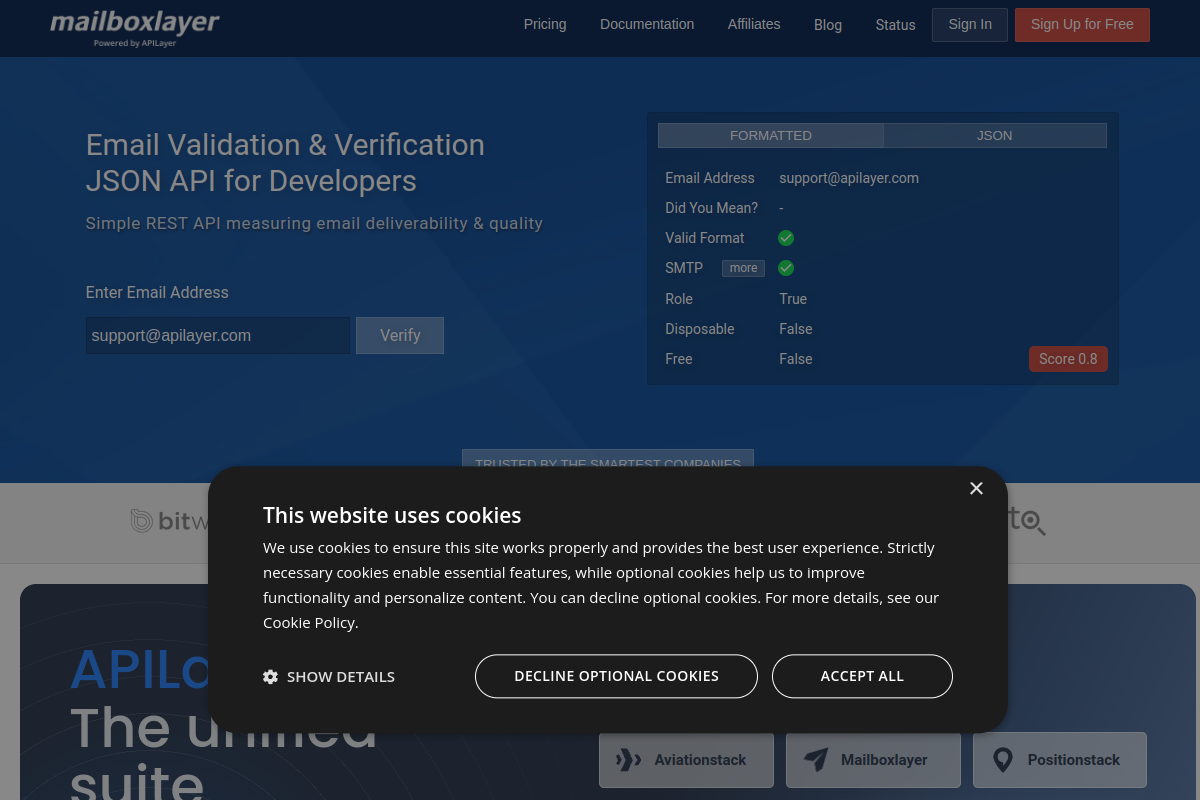Viewport: 1200px width, 800px height.
Task: Click the SMTP green checkmark
Action: pos(786,268)
